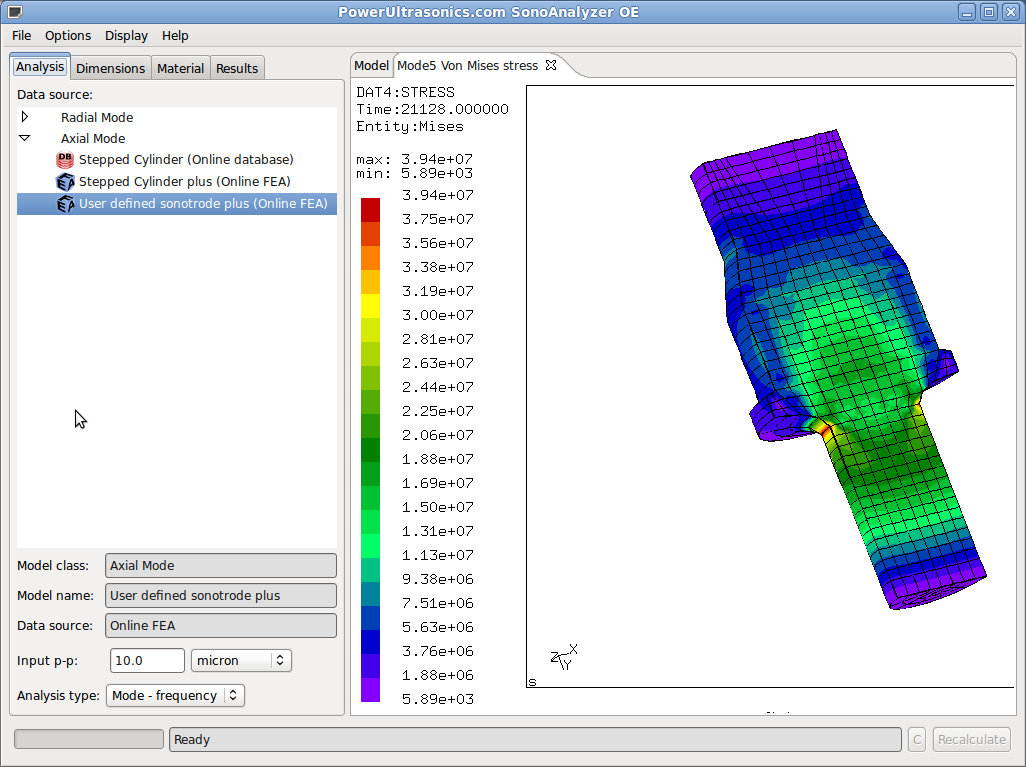
Task: Close the Mode5 Von Mises stress tab
Action: point(551,65)
